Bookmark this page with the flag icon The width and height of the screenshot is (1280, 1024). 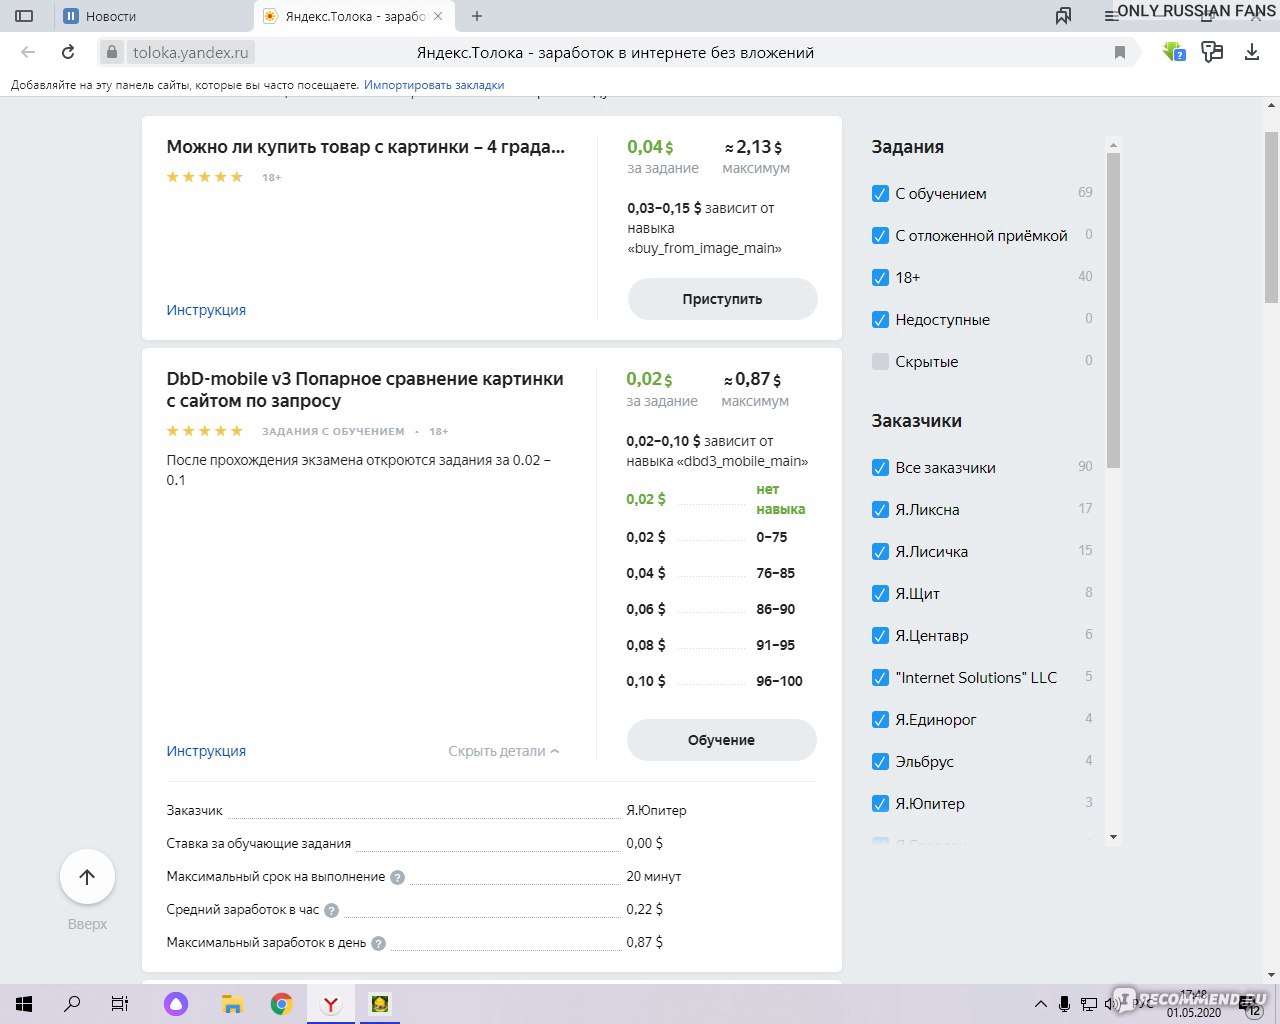1120,52
